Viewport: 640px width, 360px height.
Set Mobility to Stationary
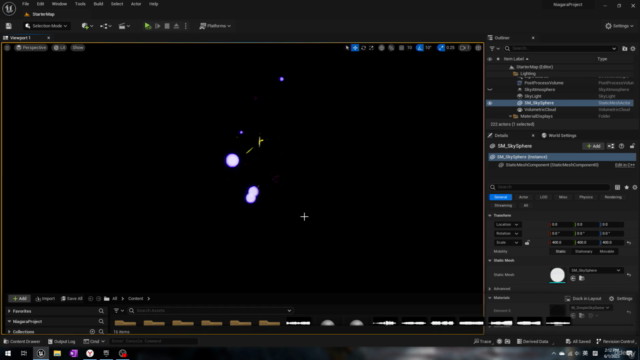[584, 251]
